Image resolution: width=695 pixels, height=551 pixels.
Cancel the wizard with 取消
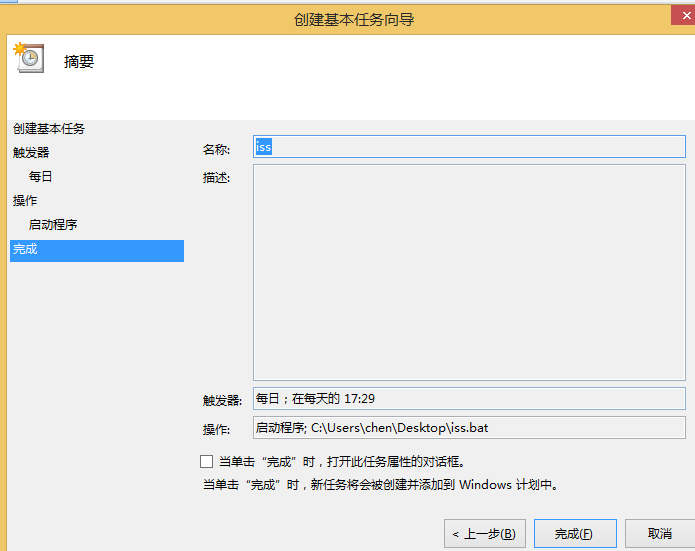click(660, 533)
